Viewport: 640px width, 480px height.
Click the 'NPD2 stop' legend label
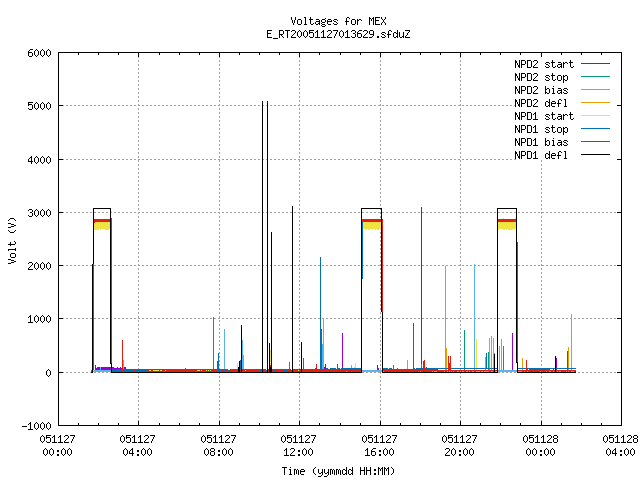point(541,77)
